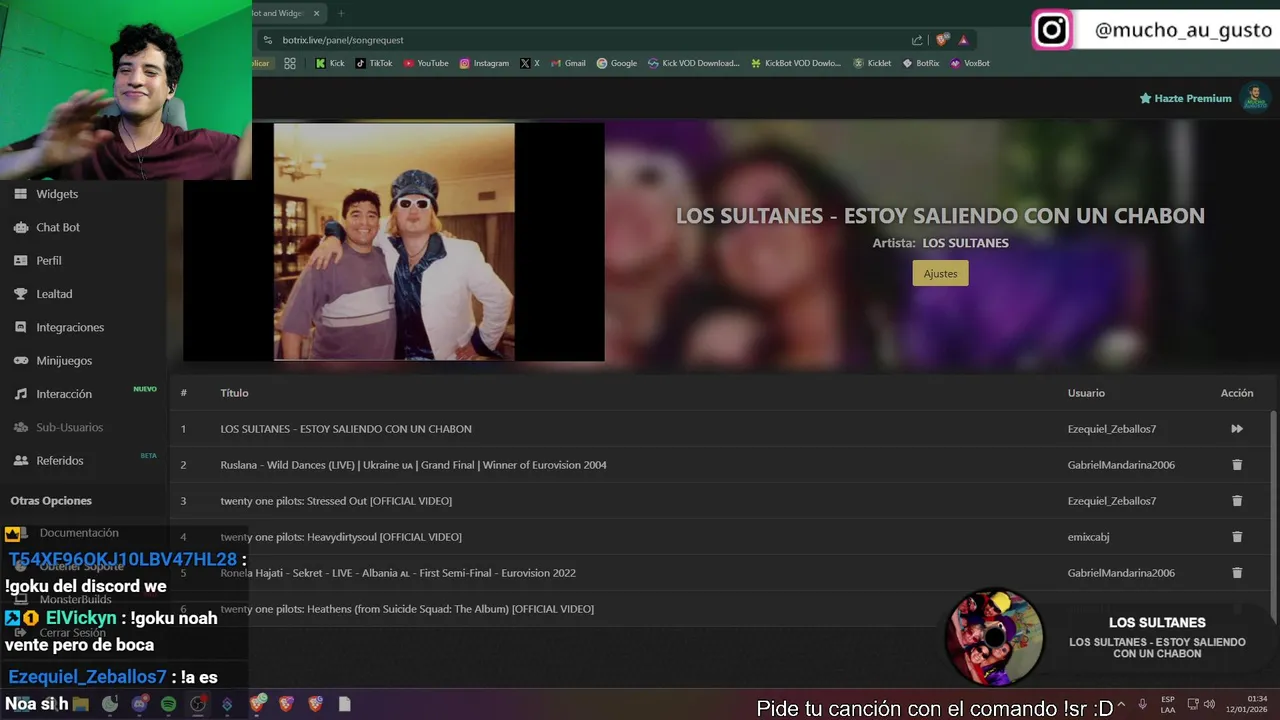1280x720 pixels.
Task: Select row 'LOS SULTANES - ESTOY SALIENDO CON UN CHABON'
Action: click(x=720, y=429)
